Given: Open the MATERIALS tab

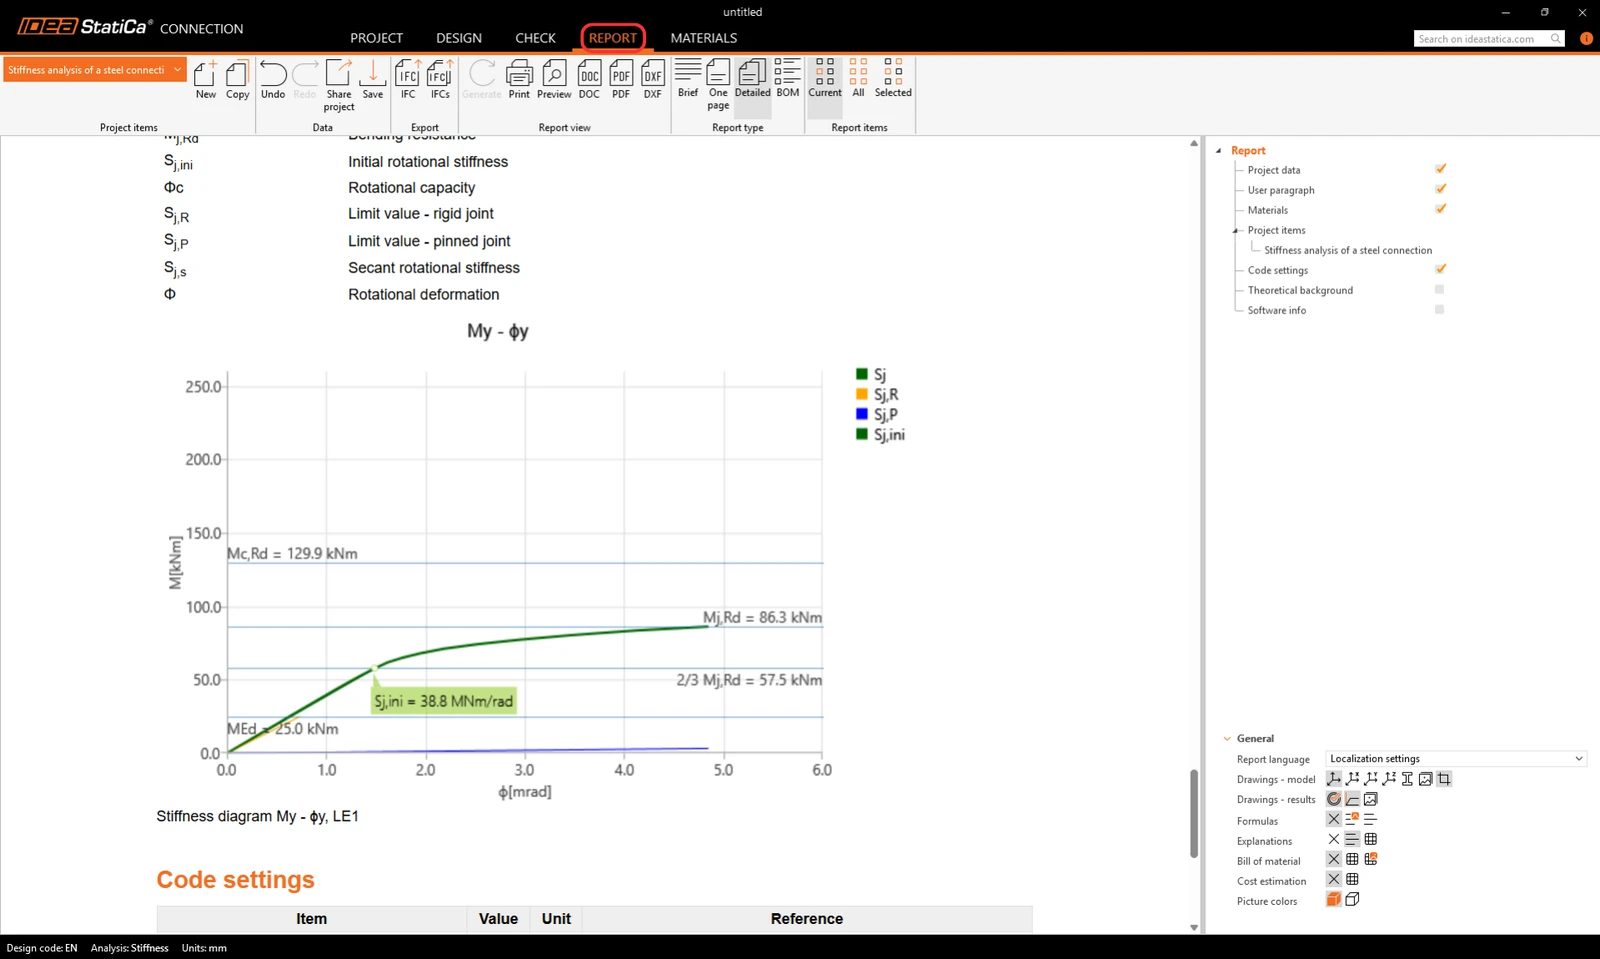Looking at the screenshot, I should [704, 38].
